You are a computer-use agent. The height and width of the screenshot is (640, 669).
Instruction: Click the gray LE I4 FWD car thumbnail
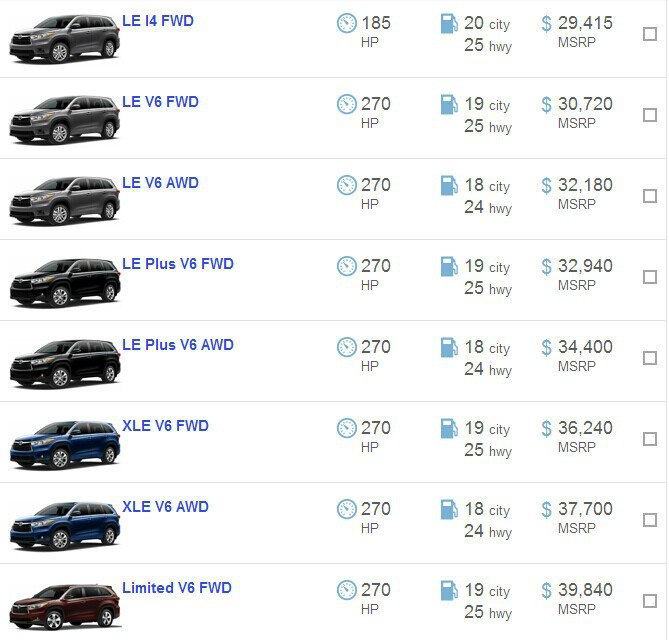tap(64, 38)
